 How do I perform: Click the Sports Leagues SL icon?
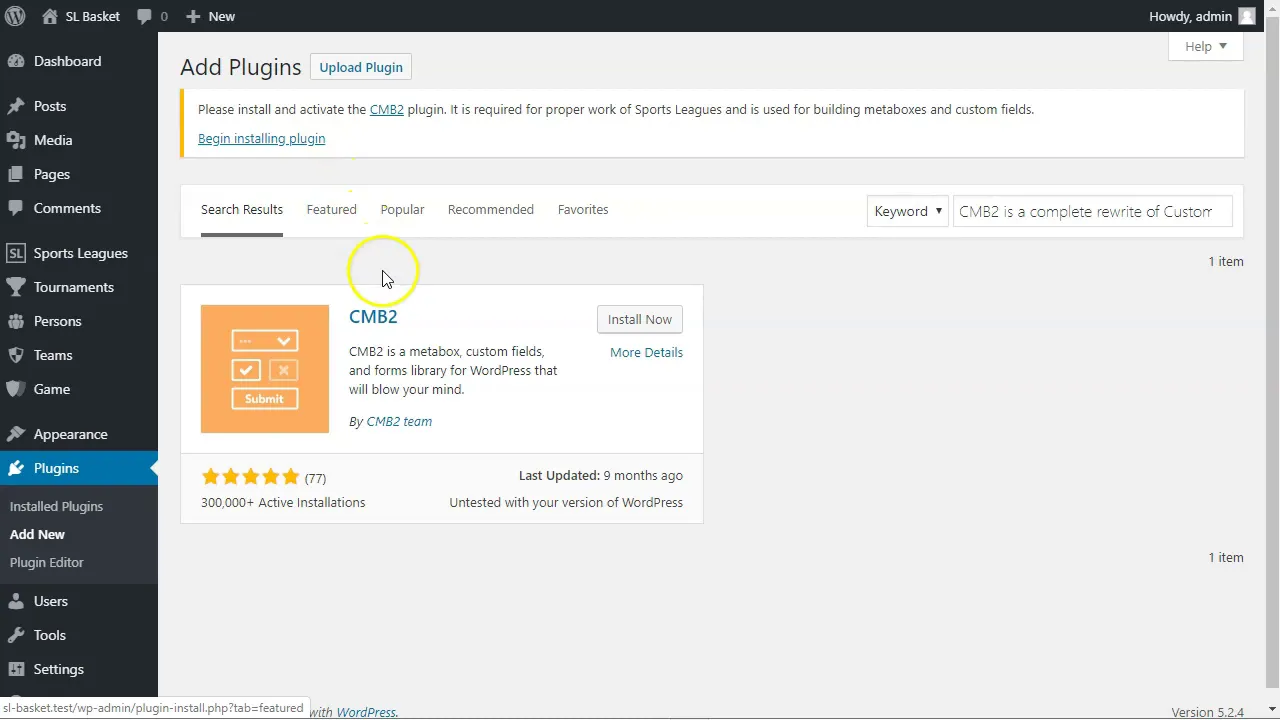[15, 253]
